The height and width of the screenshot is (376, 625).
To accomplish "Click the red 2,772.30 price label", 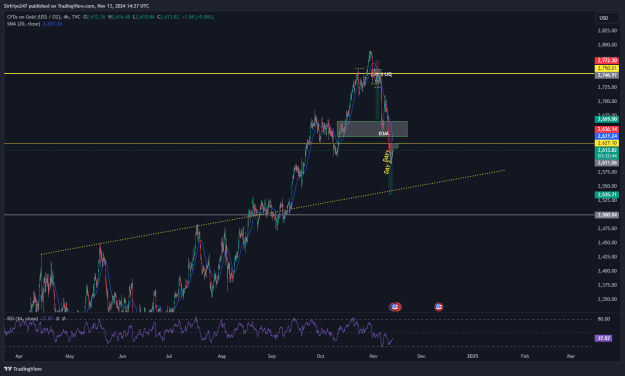I will (x=607, y=60).
